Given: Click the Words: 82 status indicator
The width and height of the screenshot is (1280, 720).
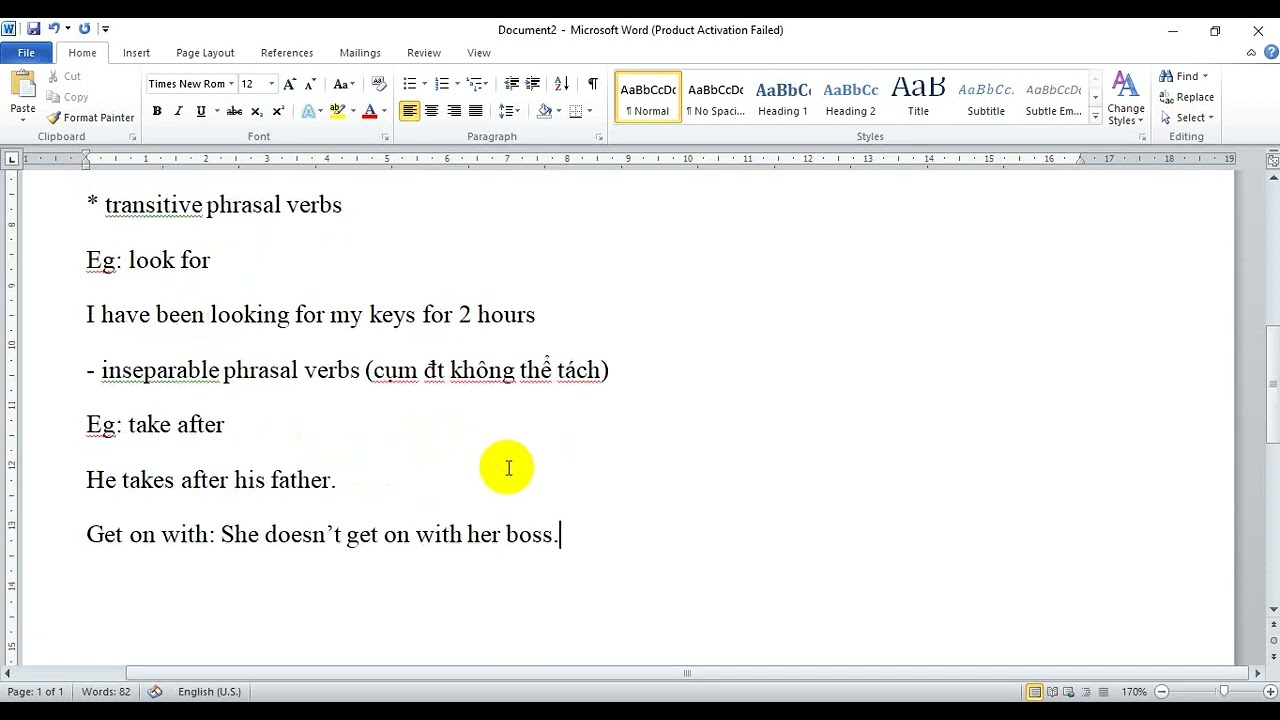Looking at the screenshot, I should point(106,692).
